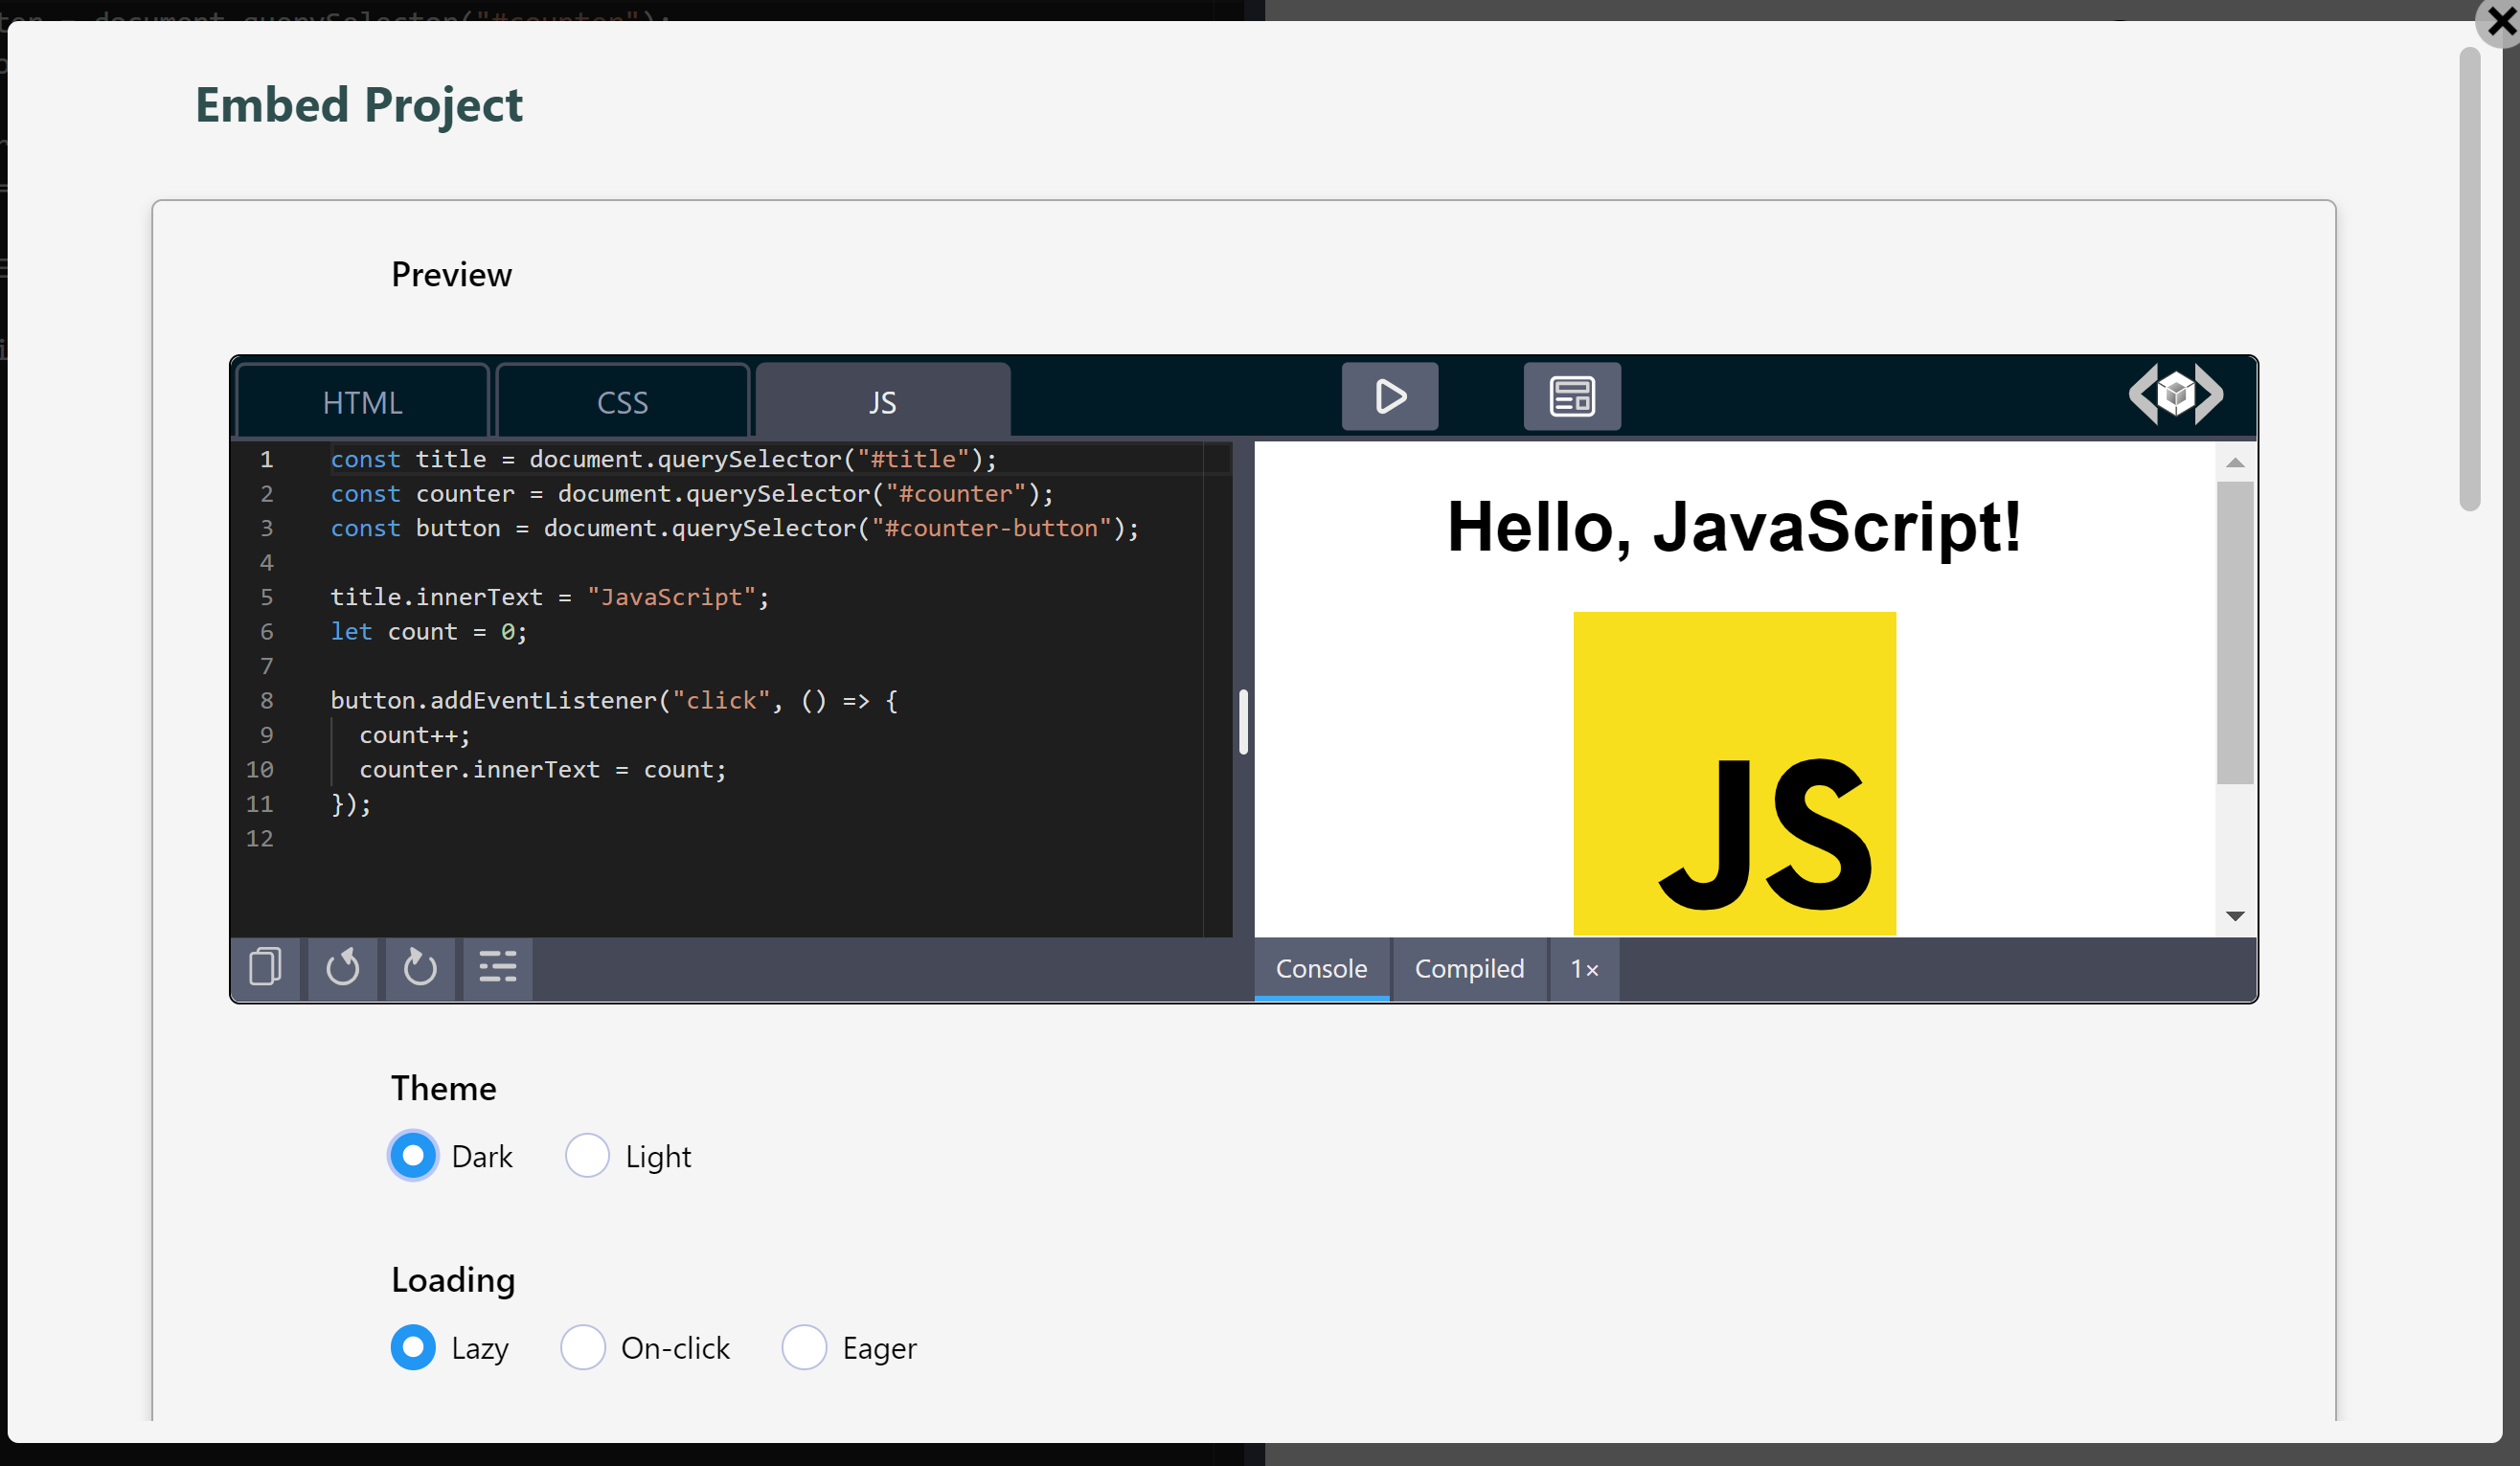Image resolution: width=2520 pixels, height=1466 pixels.
Task: Refresh the preview pane
Action: [x=419, y=967]
